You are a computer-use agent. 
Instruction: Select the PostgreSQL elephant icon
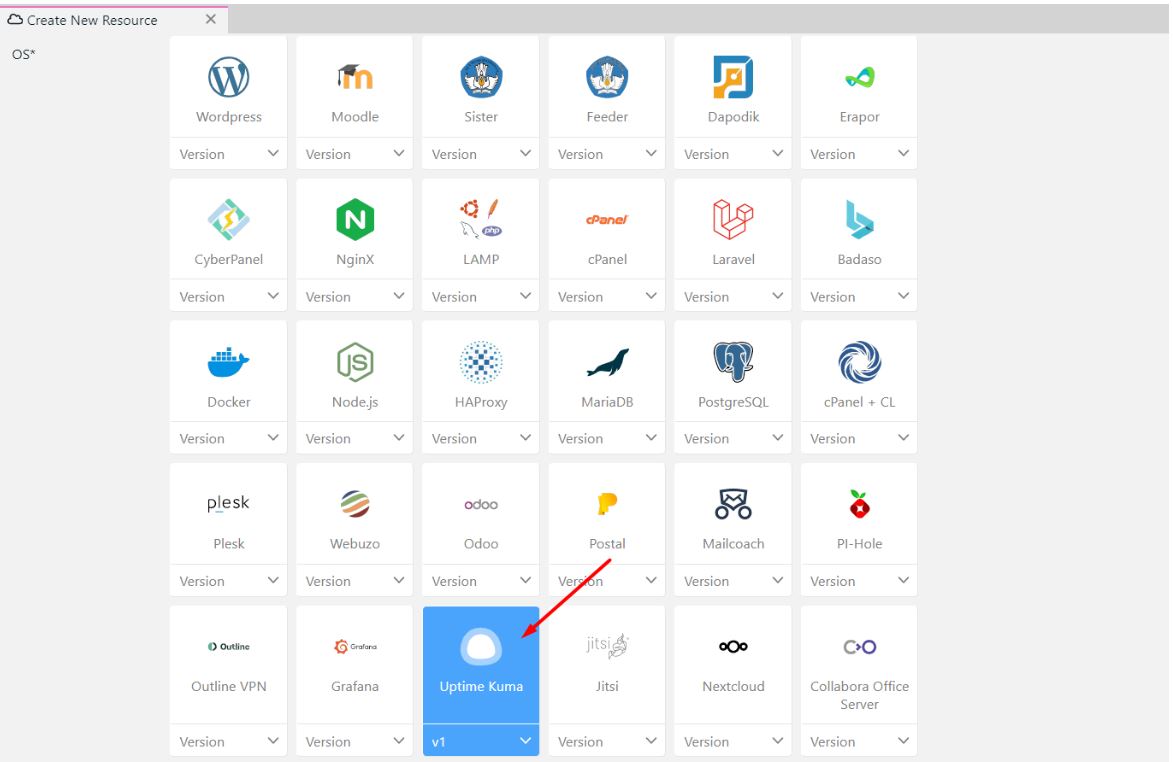point(732,362)
